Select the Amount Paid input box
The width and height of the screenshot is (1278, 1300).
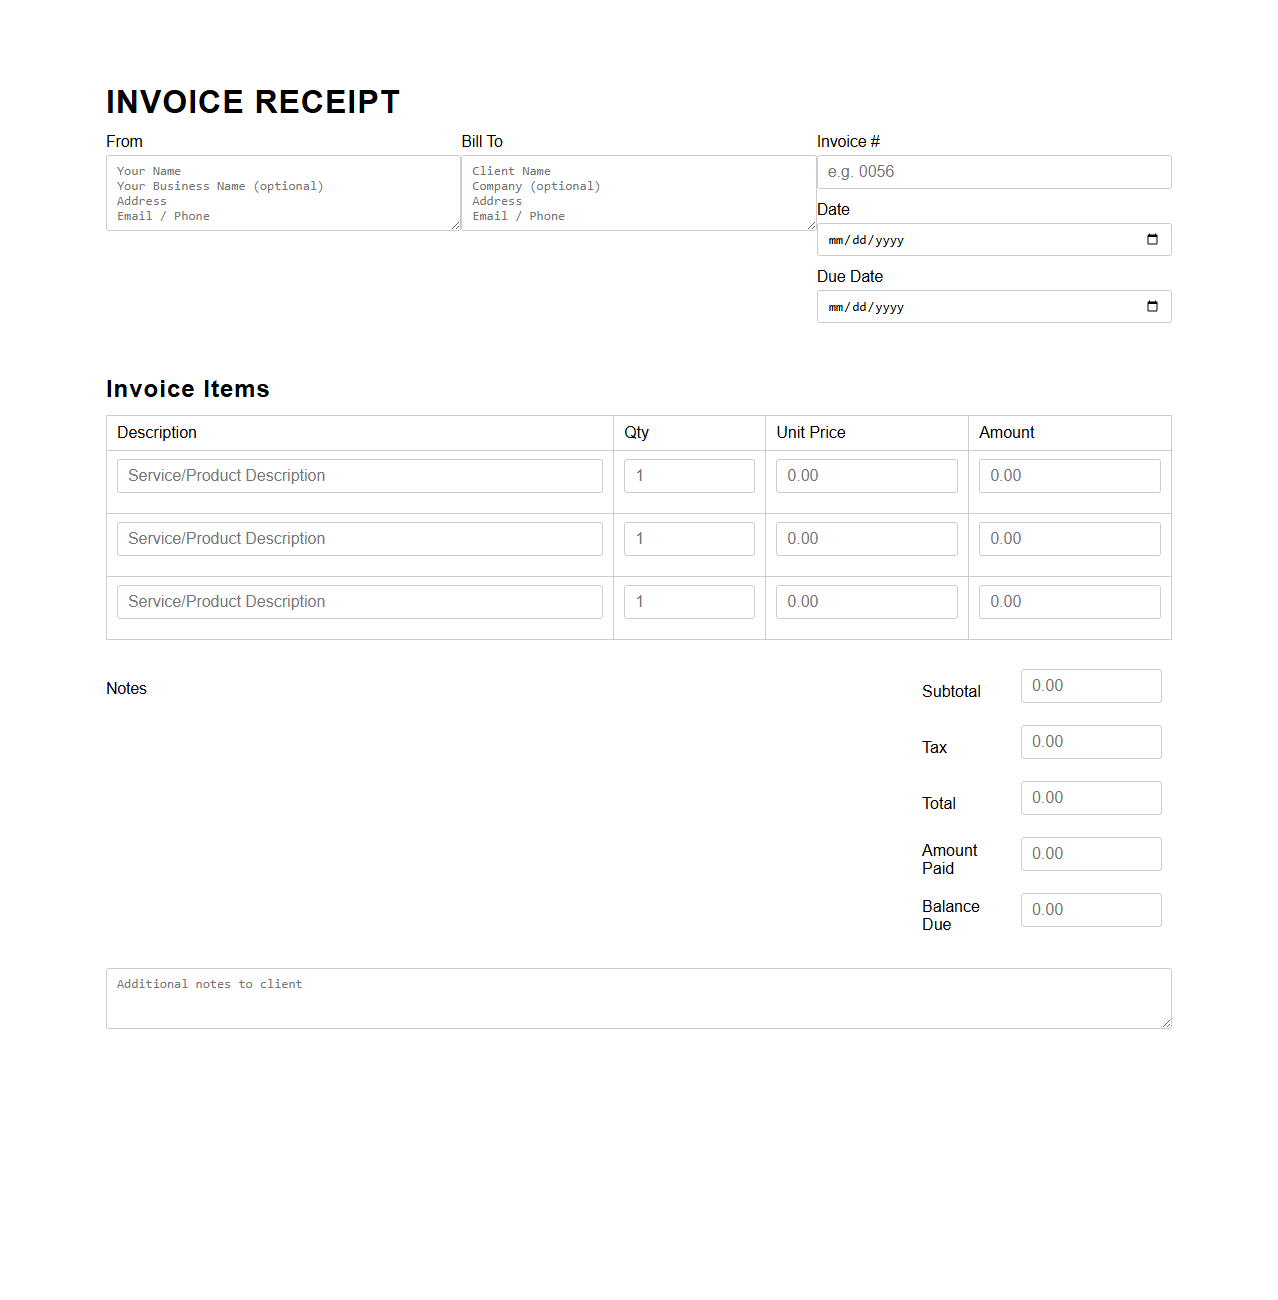tap(1090, 853)
